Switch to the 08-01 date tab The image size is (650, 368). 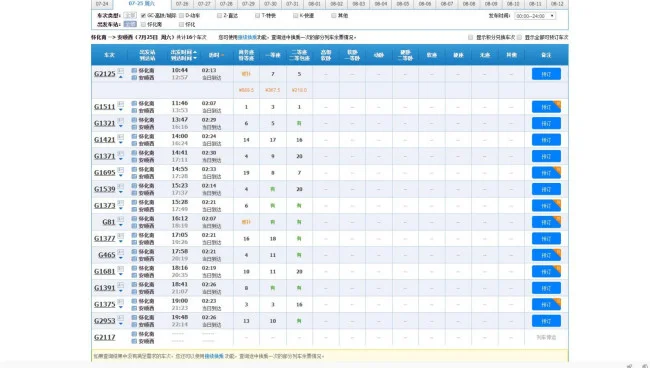[x=314, y=4]
